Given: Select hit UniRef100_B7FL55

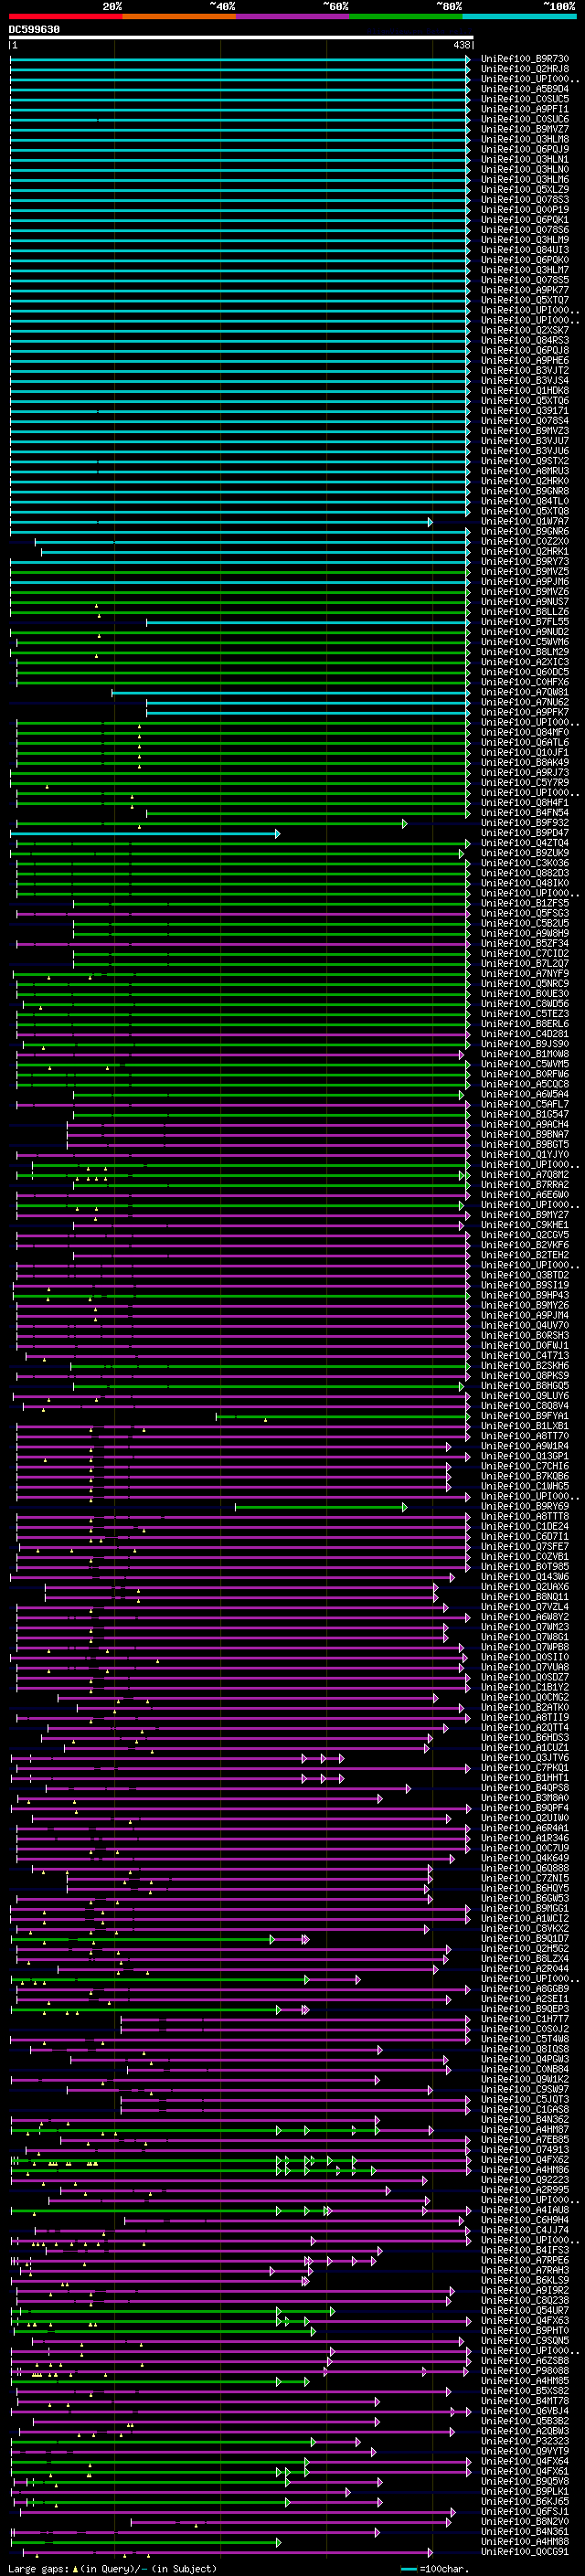Looking at the screenshot, I should [525, 622].
